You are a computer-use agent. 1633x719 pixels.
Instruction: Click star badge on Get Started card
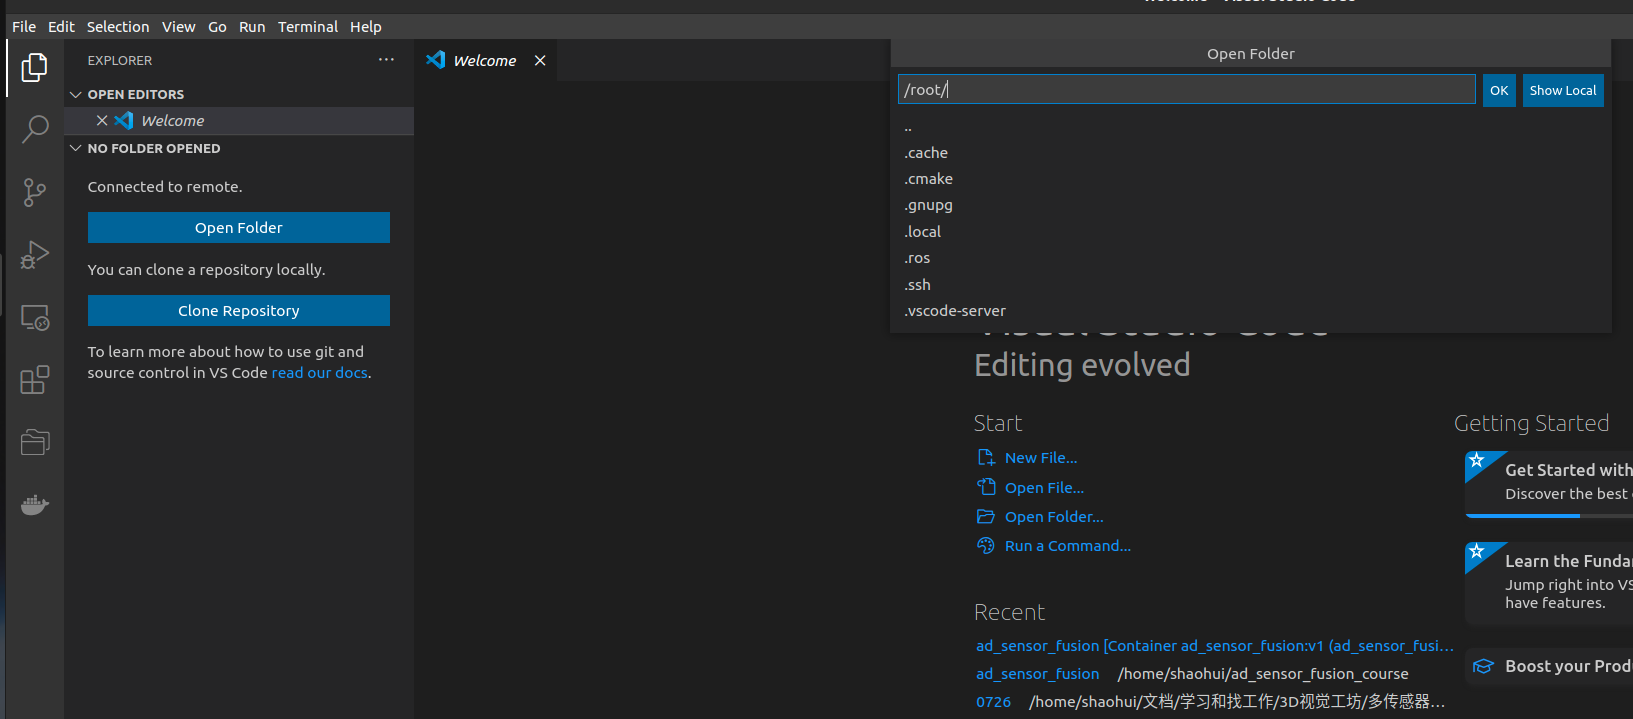[x=1477, y=461]
